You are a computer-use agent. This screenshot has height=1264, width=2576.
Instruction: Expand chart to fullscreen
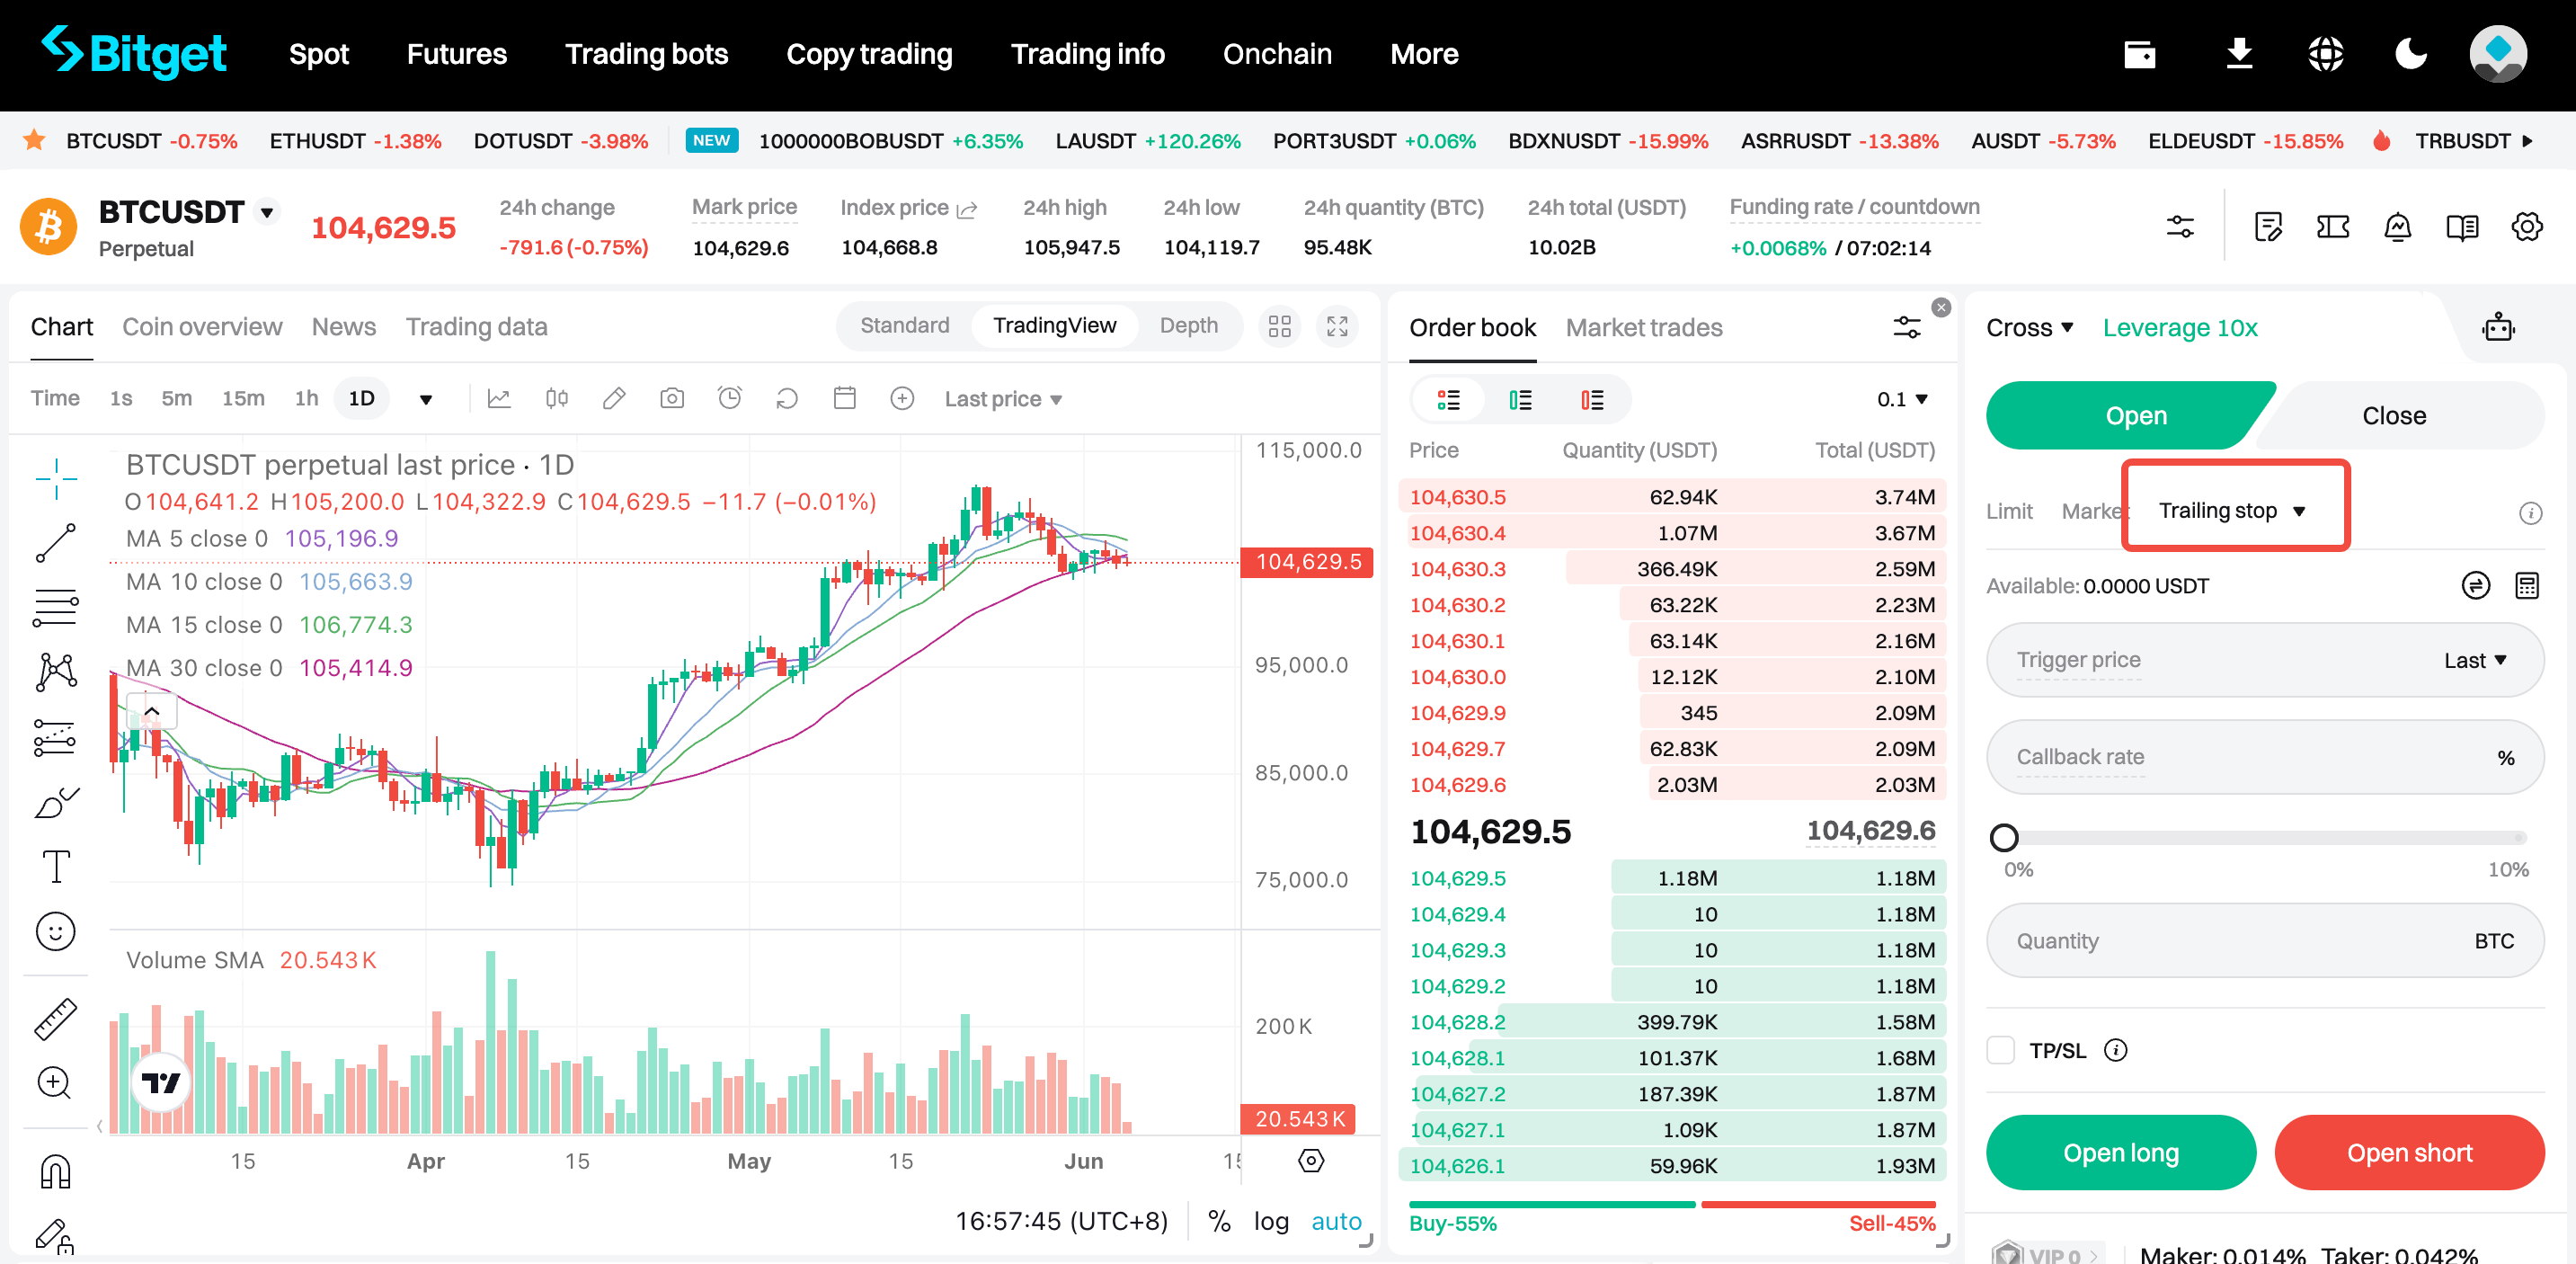point(1337,326)
